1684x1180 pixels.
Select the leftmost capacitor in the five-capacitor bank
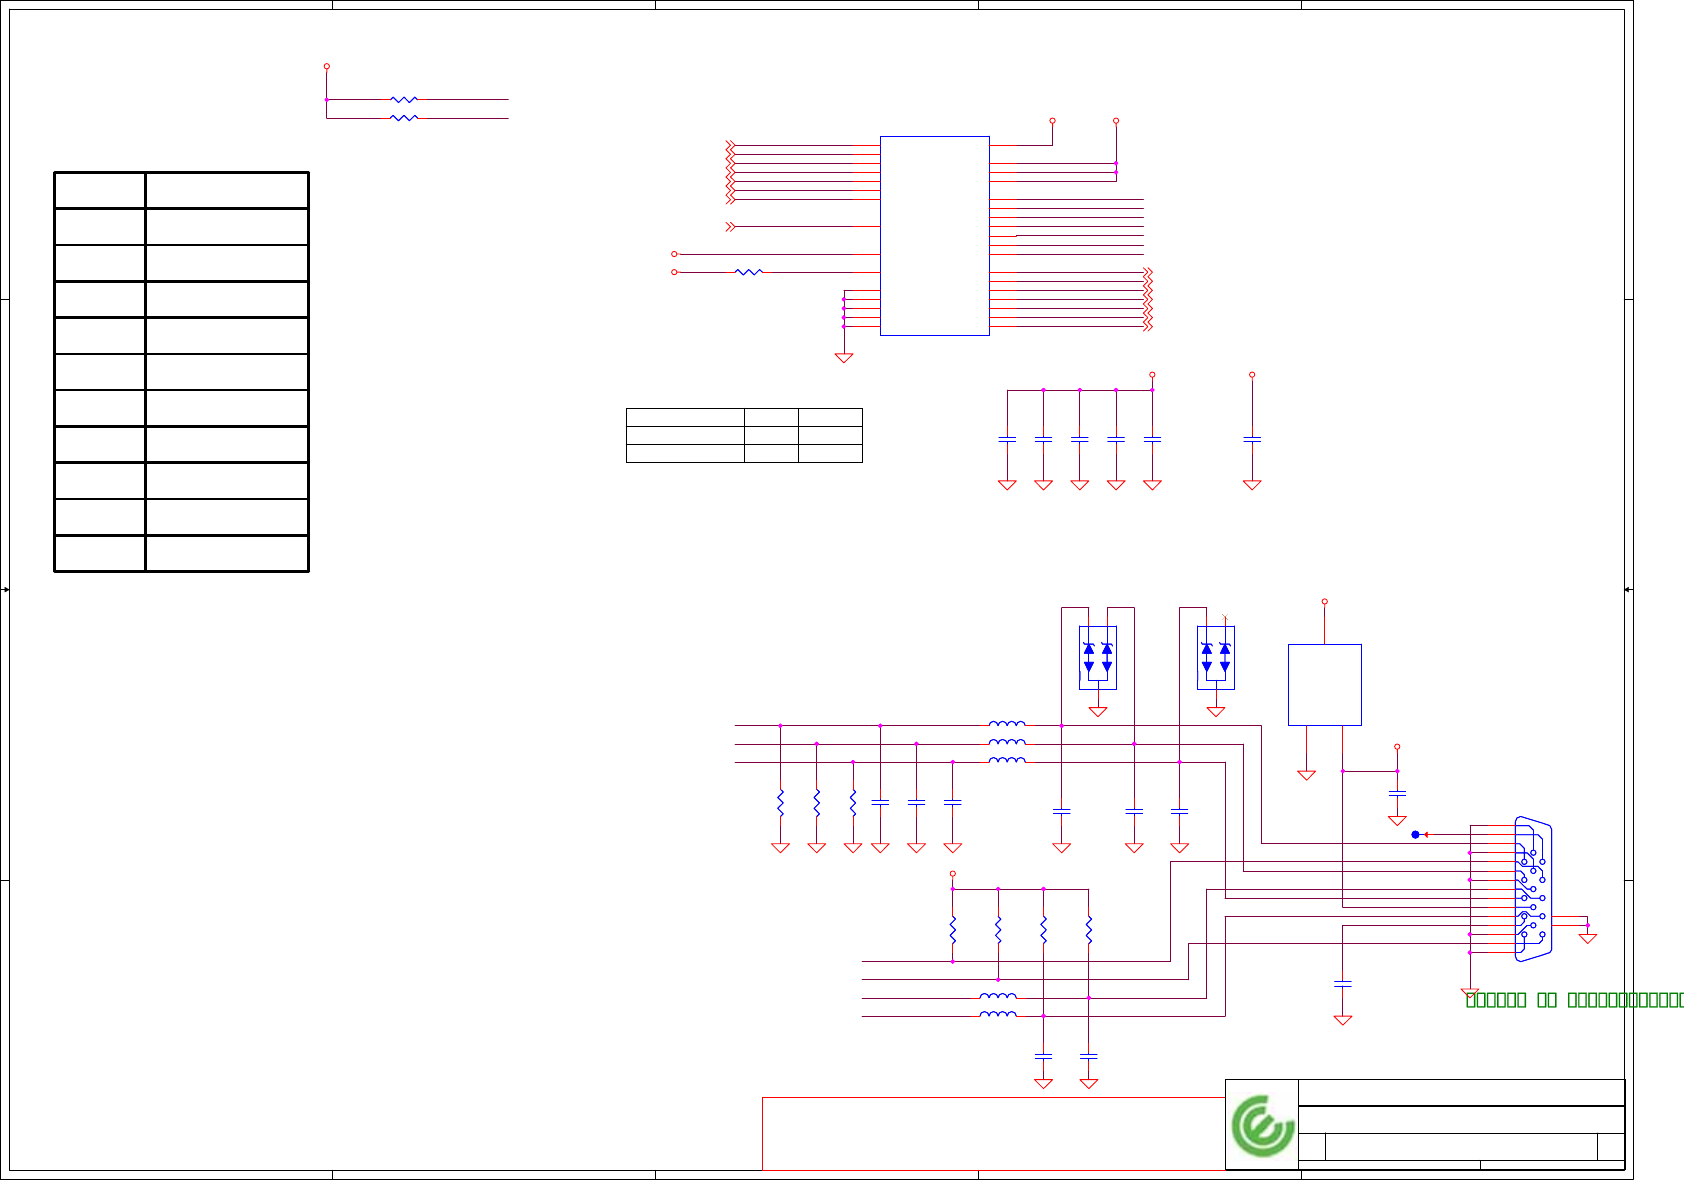click(x=1008, y=439)
